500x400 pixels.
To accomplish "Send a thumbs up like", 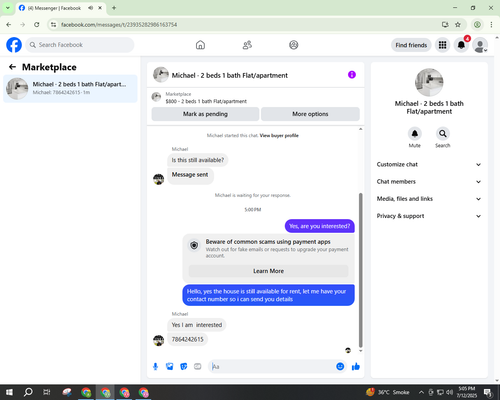I will 356,367.
